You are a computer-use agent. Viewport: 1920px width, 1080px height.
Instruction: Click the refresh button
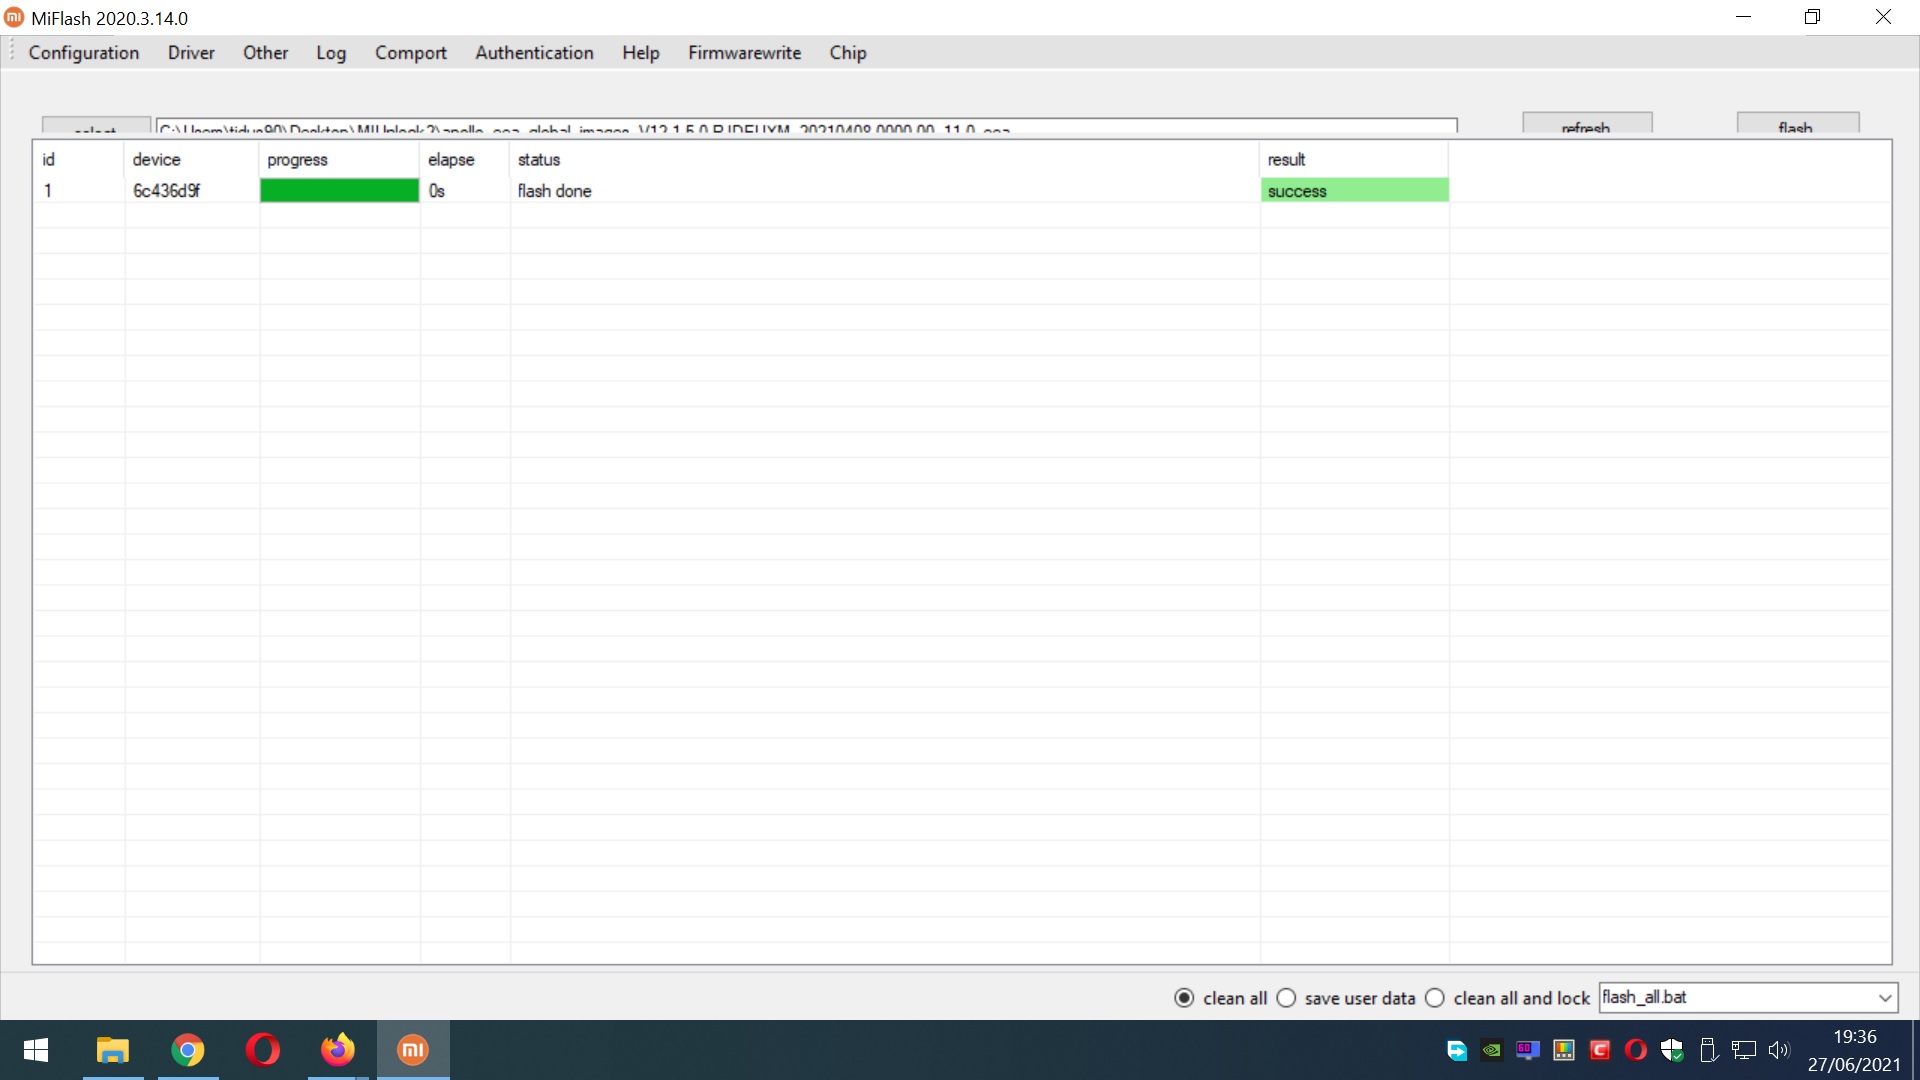coord(1587,123)
